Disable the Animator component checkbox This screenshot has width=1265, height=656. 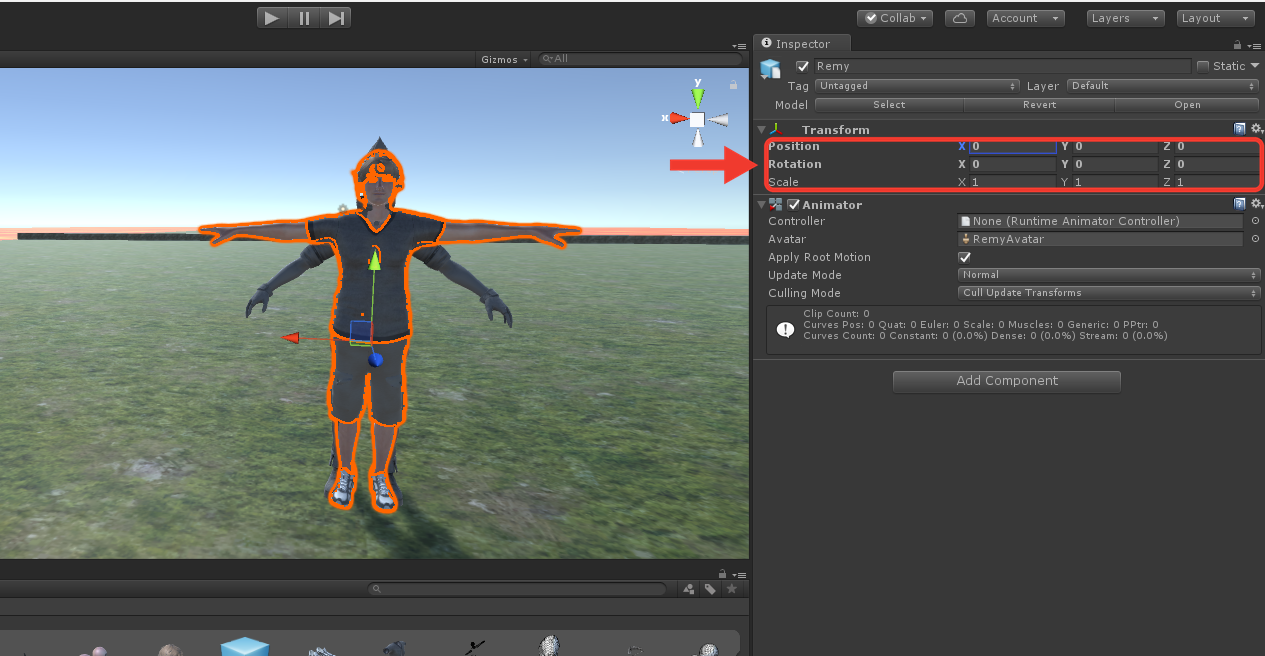pyautogui.click(x=794, y=204)
